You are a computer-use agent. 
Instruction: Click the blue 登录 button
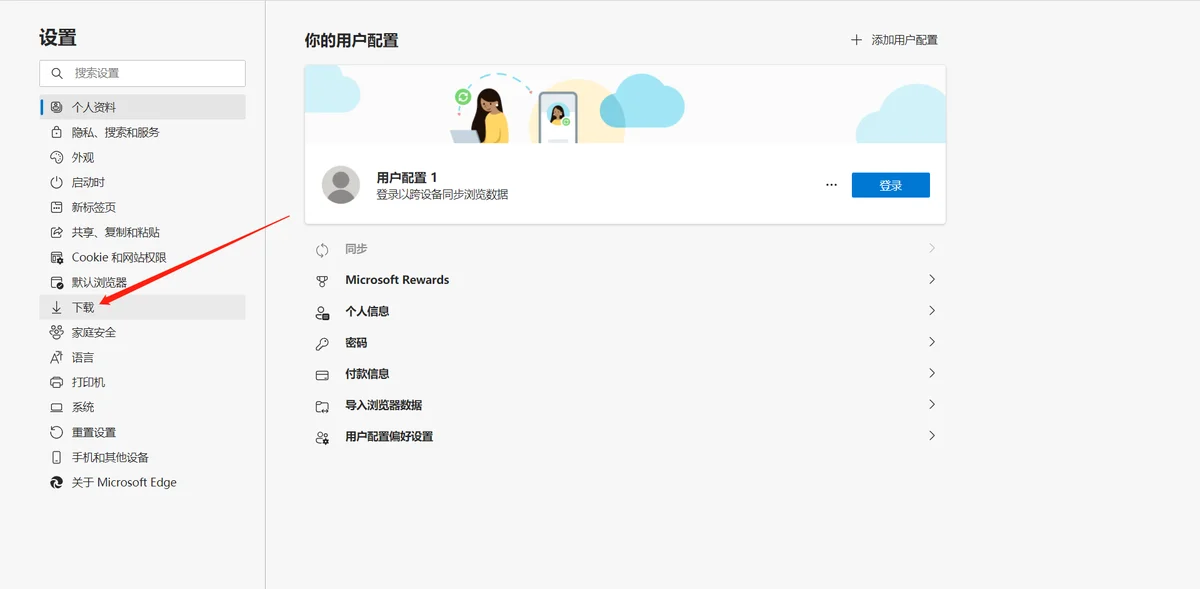click(x=890, y=185)
